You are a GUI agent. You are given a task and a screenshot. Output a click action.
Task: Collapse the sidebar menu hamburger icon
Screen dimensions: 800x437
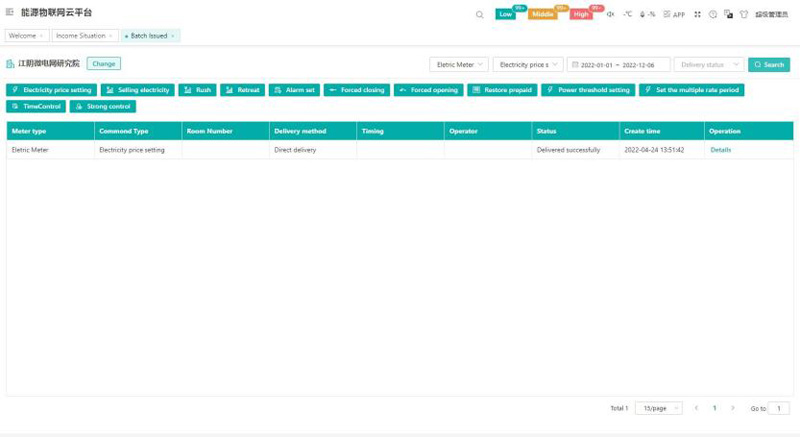click(x=10, y=13)
